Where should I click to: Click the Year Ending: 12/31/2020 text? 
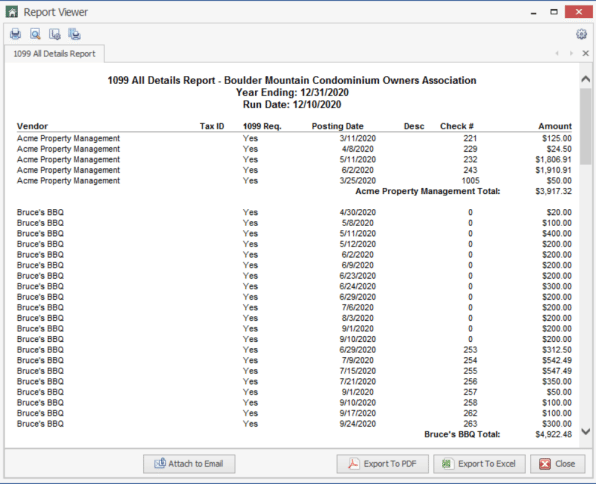tap(292, 93)
